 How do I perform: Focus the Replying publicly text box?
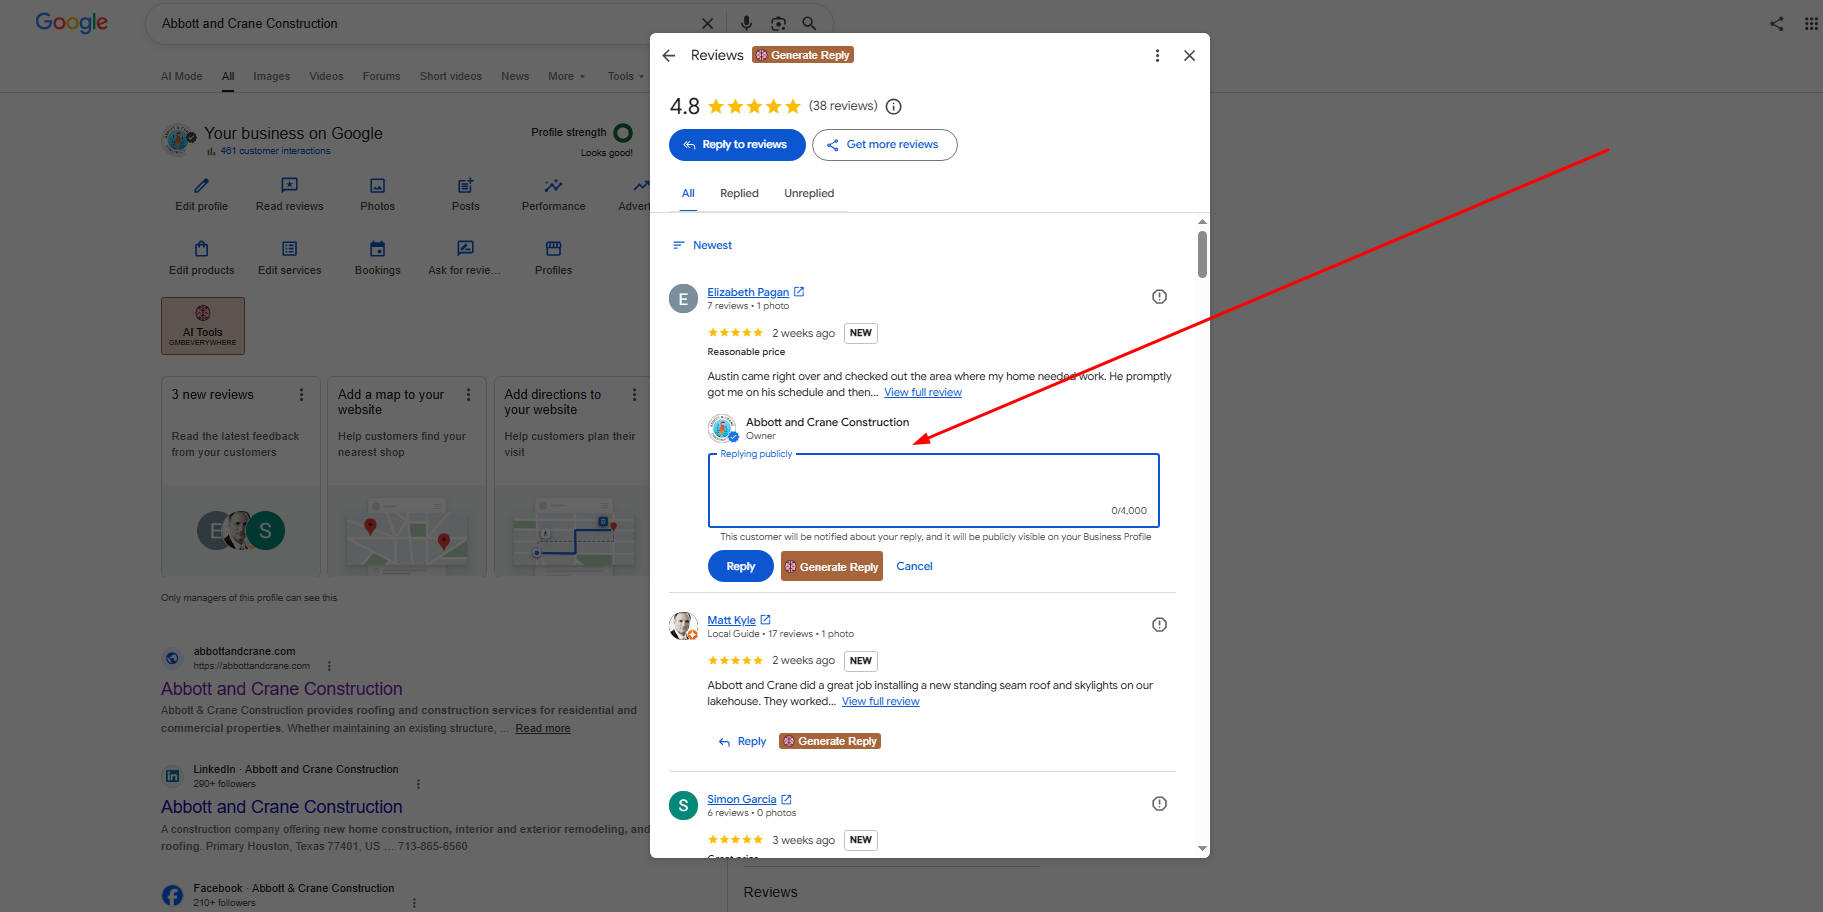[933, 491]
